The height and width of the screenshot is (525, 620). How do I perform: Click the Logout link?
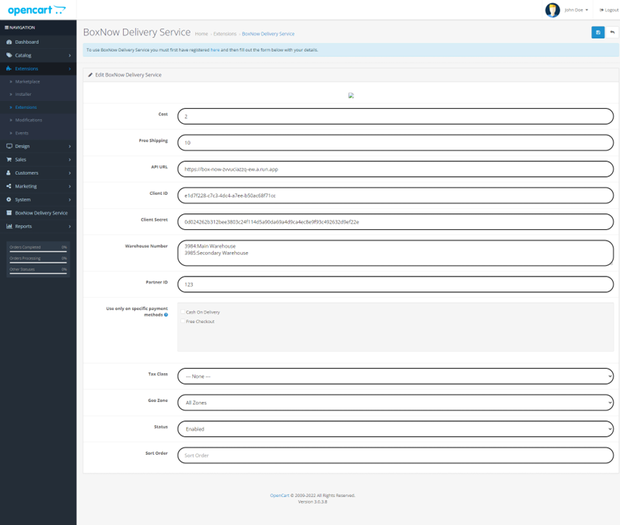pyautogui.click(x=608, y=10)
